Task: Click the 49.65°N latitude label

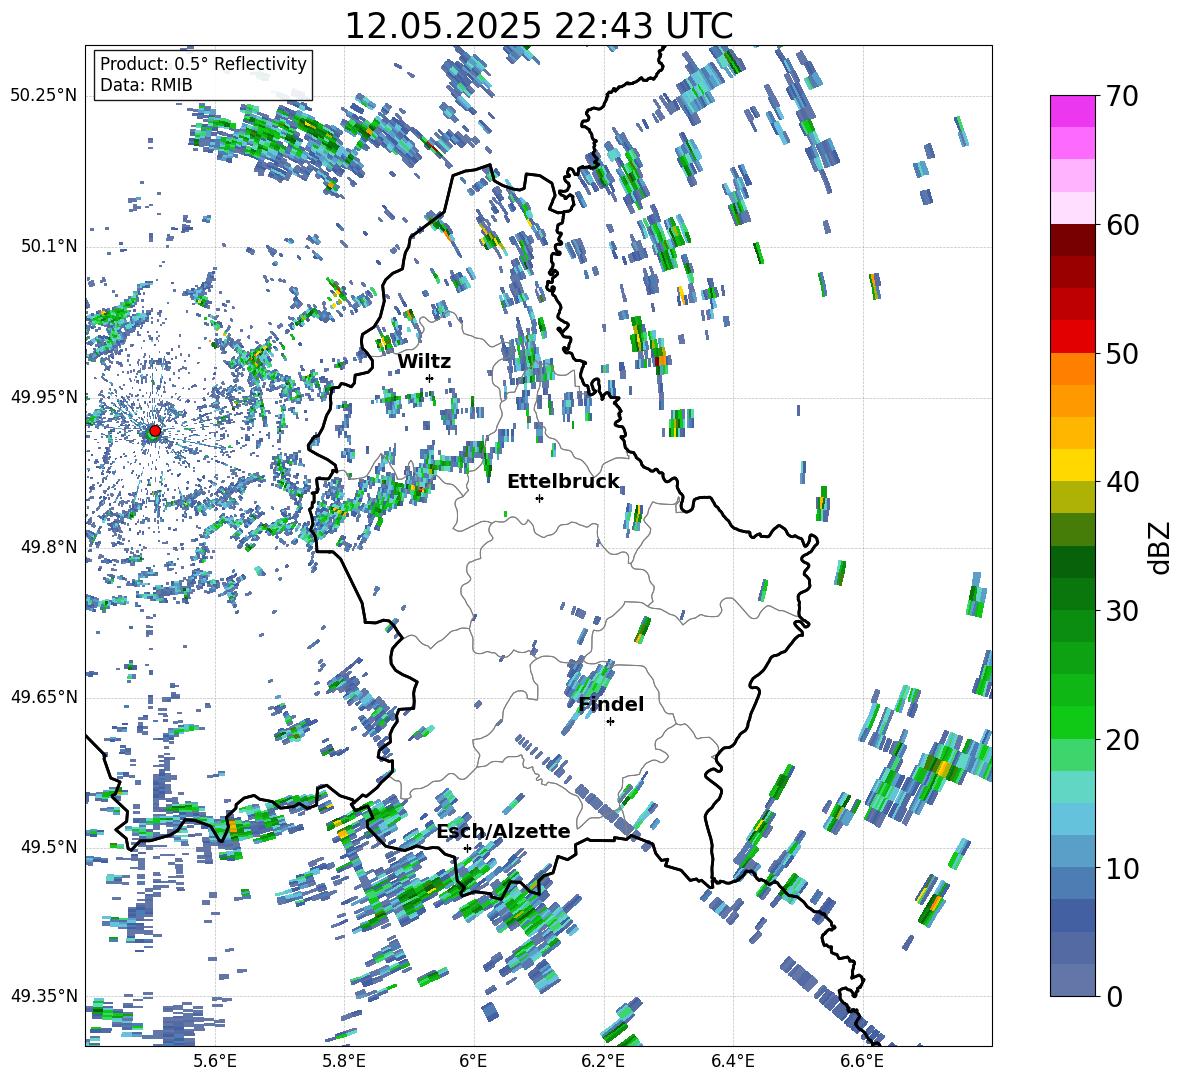Action: (x=44, y=696)
